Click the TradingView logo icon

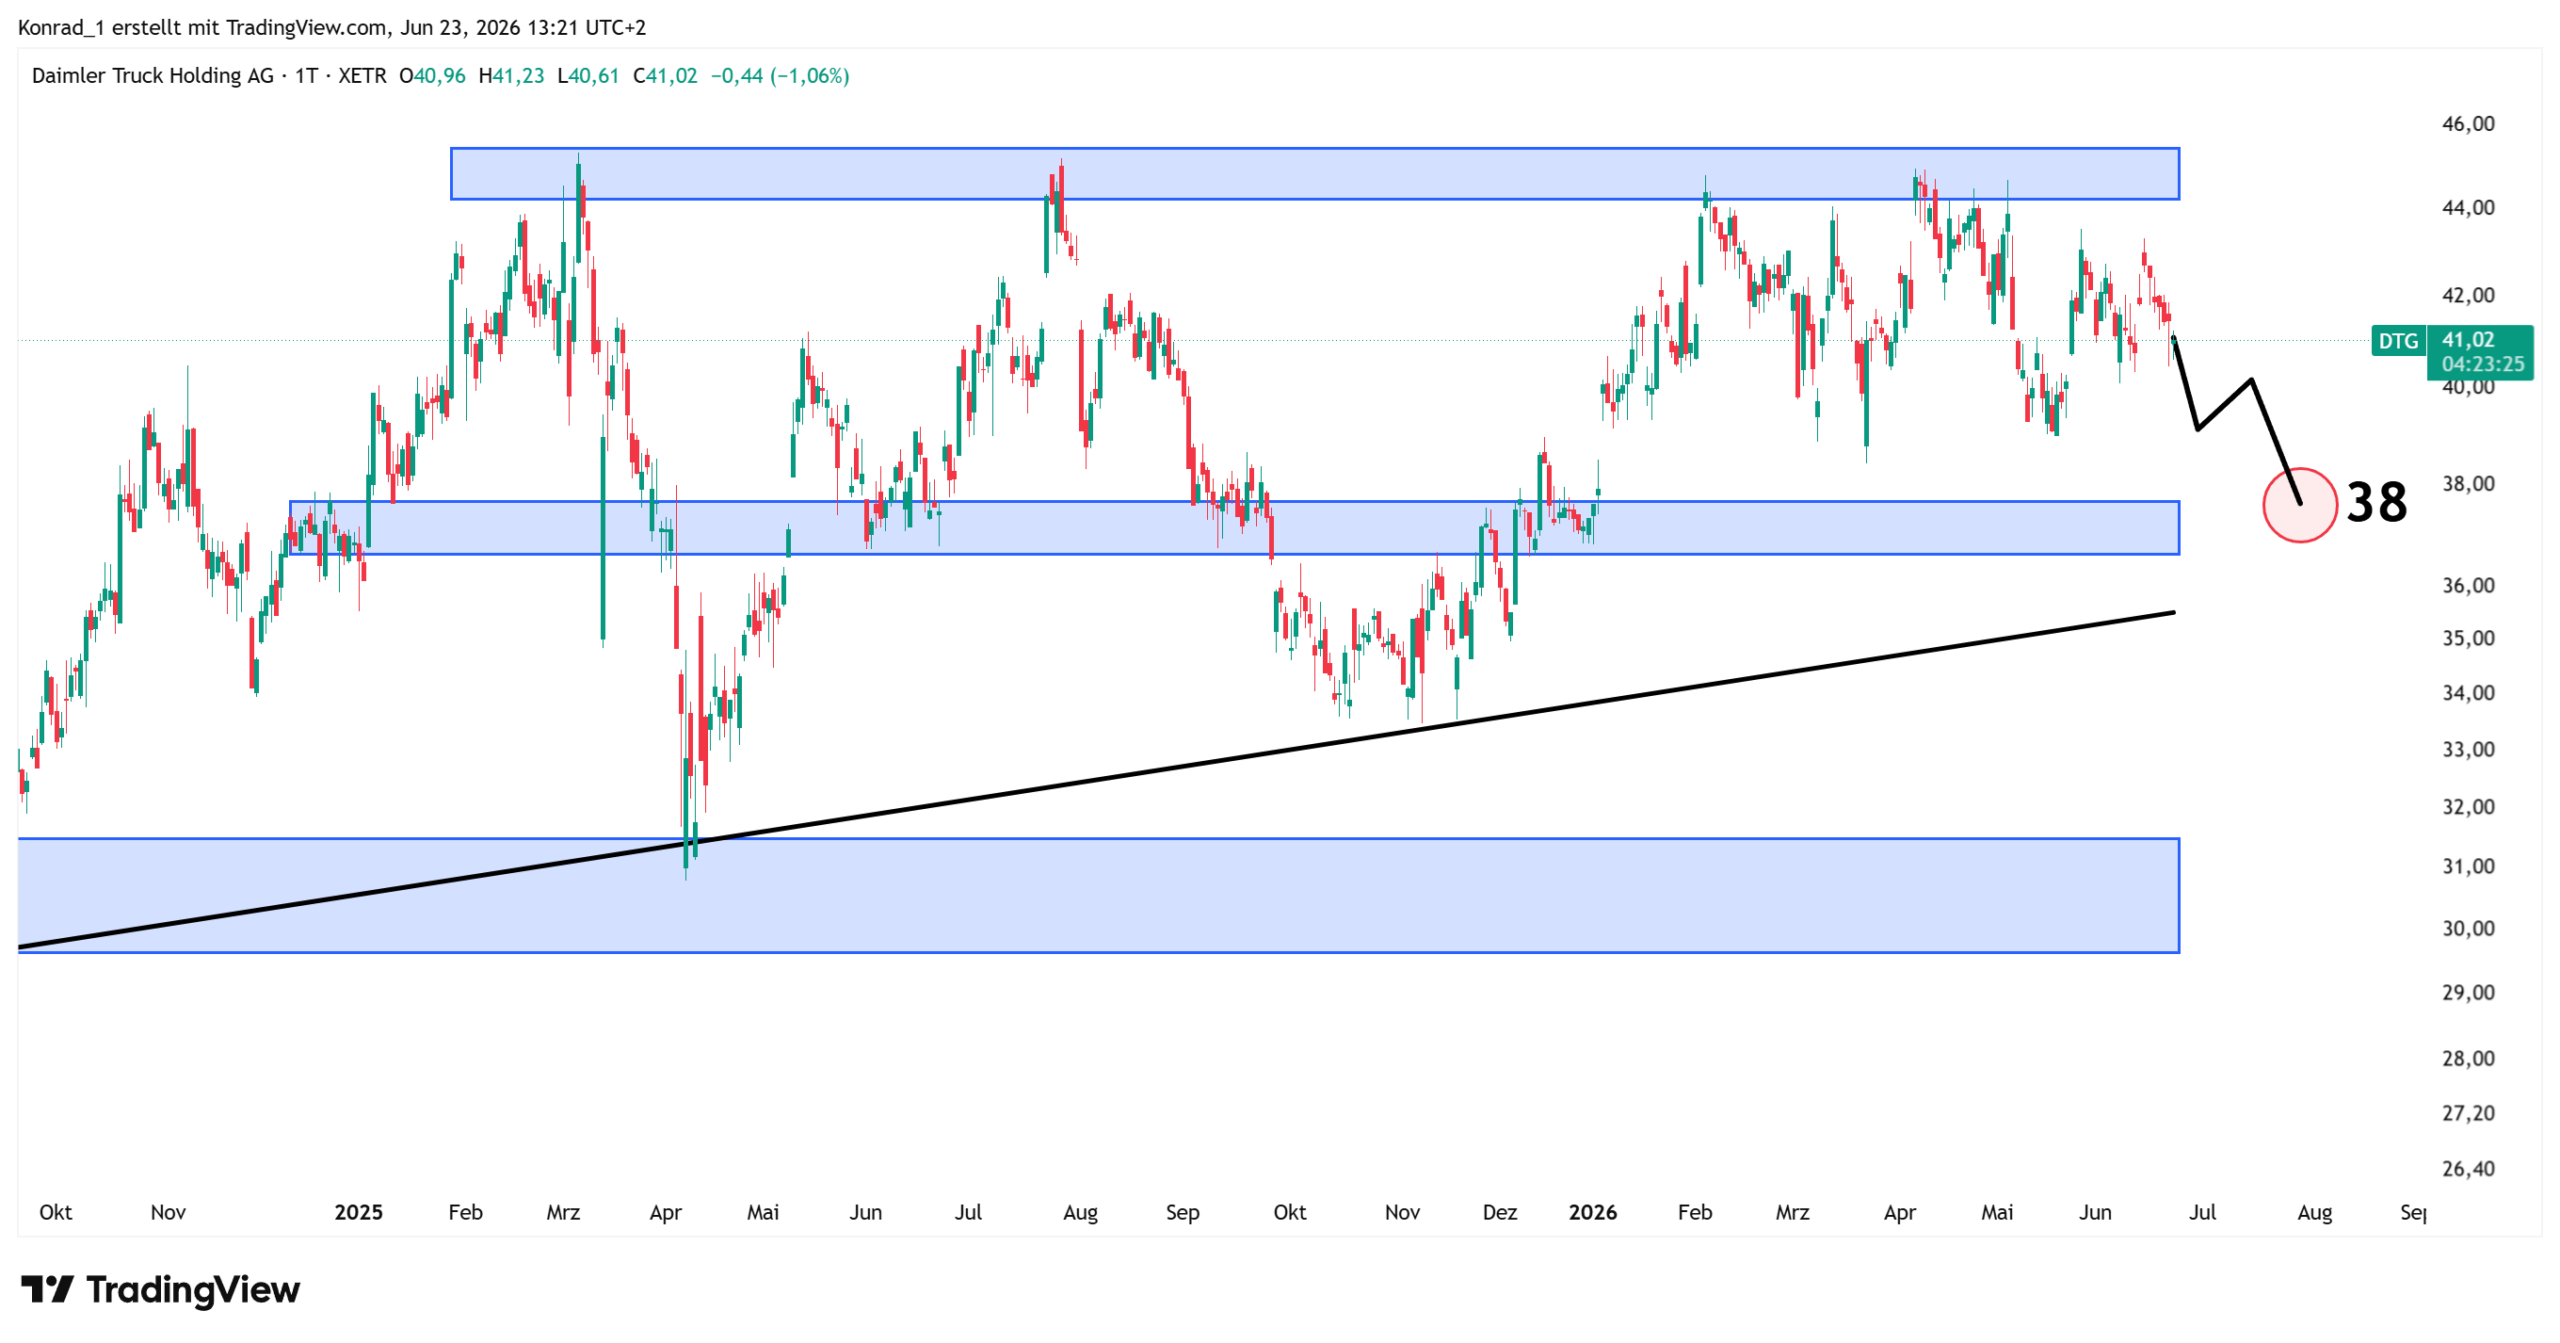click(47, 1289)
